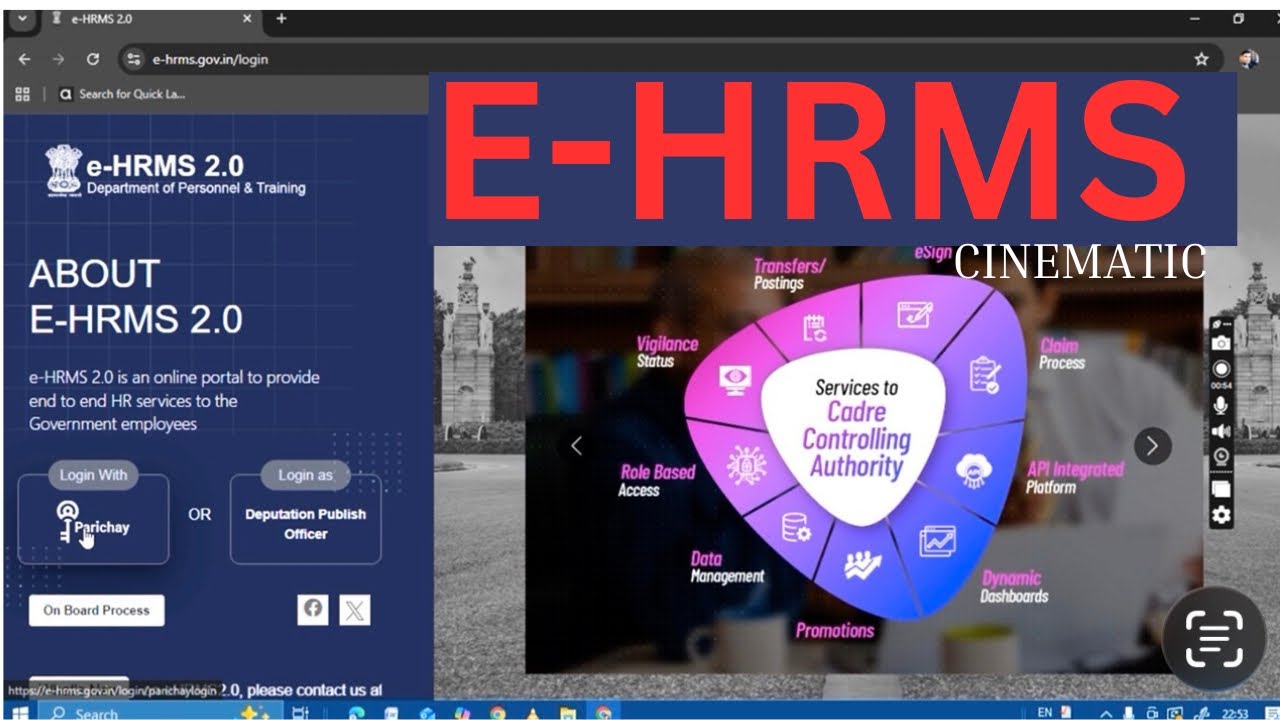Close the e-HRMS 2.0 tab

coord(247,19)
